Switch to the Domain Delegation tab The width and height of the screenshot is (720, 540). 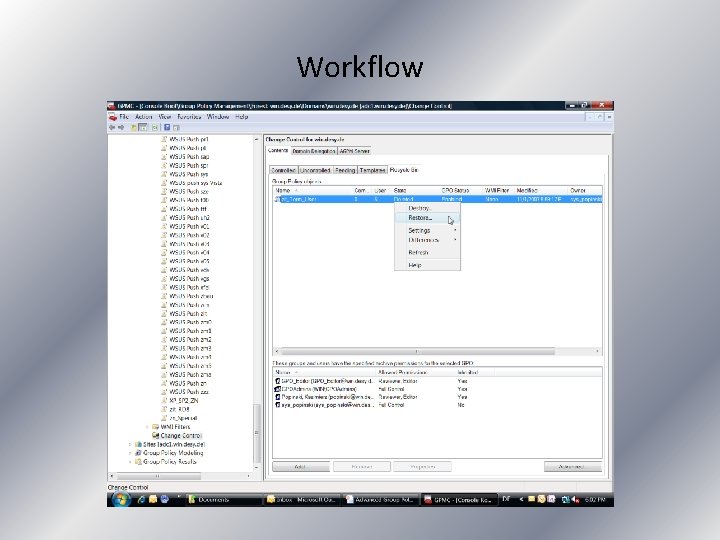pyautogui.click(x=314, y=151)
